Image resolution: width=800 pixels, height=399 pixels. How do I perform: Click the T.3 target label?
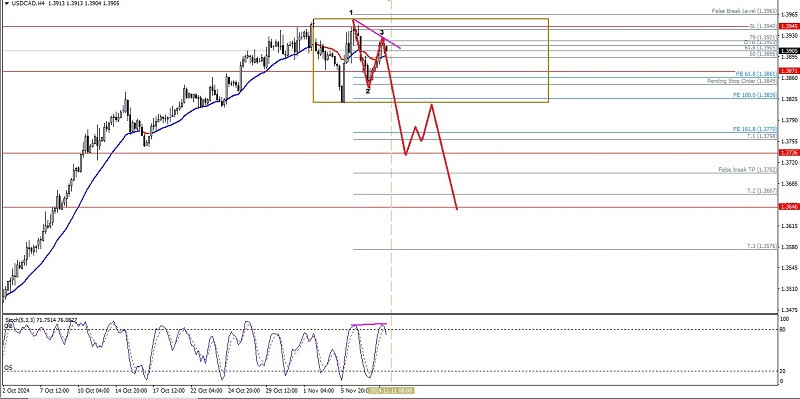pyautogui.click(x=762, y=246)
